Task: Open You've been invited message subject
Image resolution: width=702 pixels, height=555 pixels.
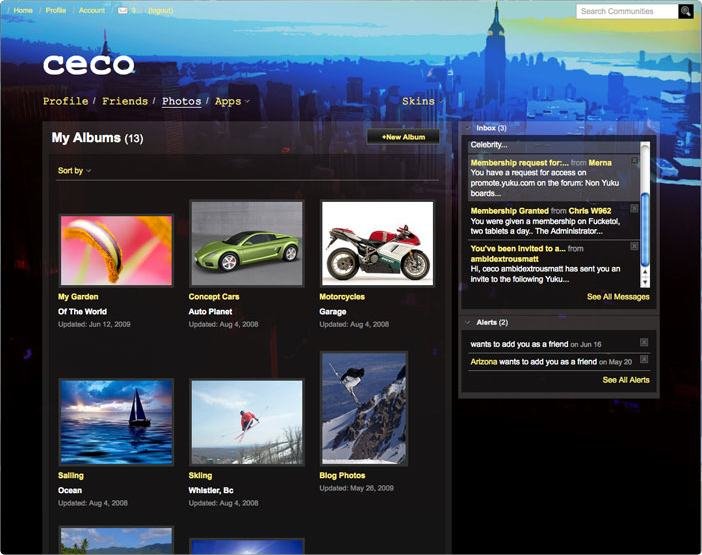Action: click(x=518, y=248)
